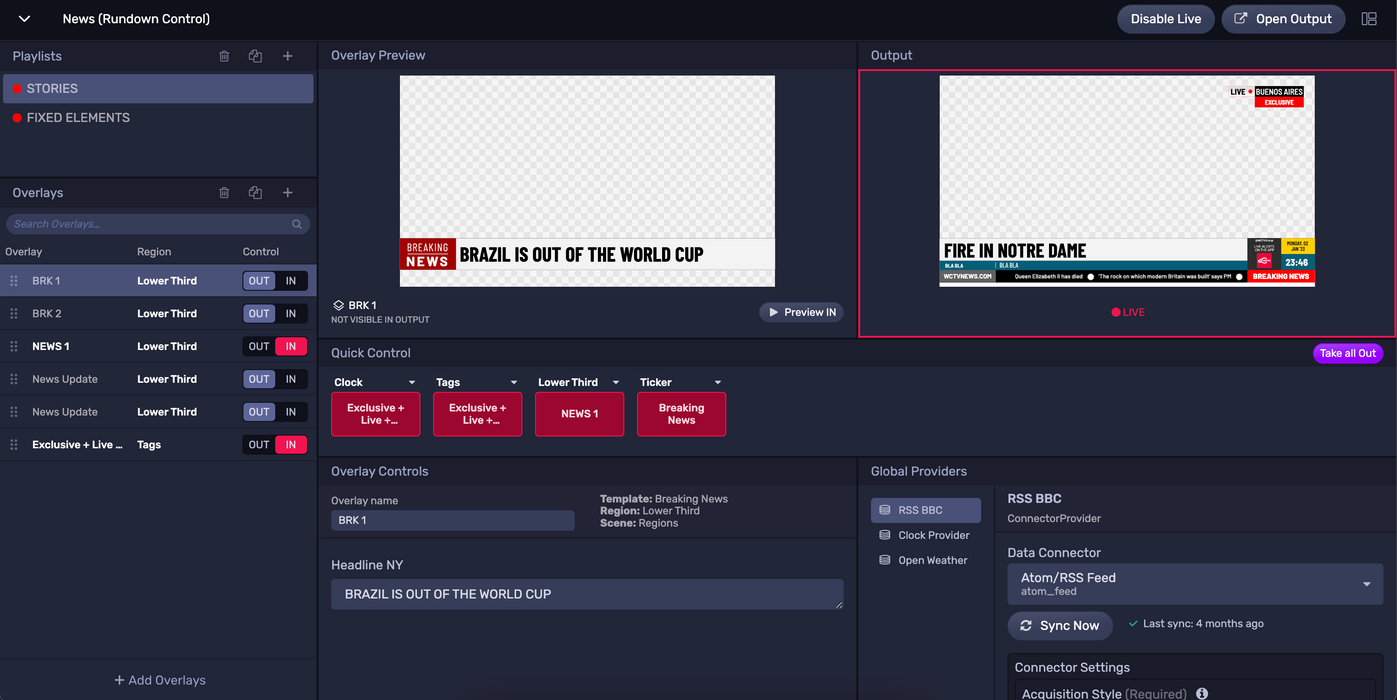The image size is (1397, 700).
Task: Delete playlist using Playlists trash icon
Action: tap(224, 56)
